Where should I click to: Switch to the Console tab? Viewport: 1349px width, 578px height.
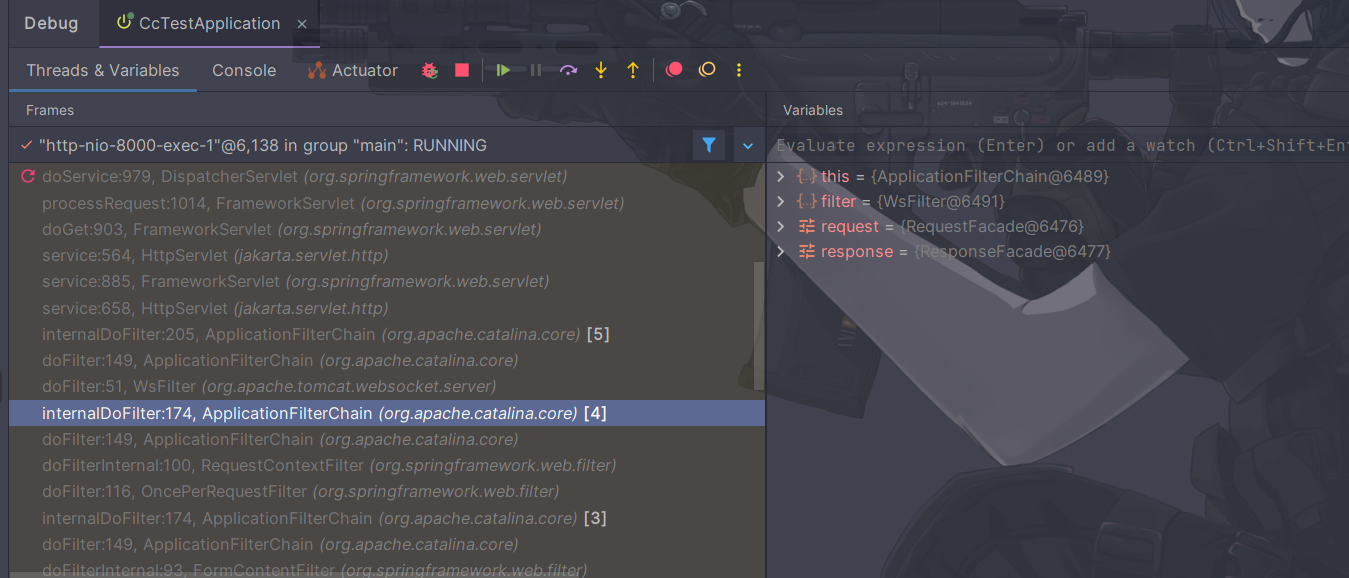pyautogui.click(x=244, y=70)
